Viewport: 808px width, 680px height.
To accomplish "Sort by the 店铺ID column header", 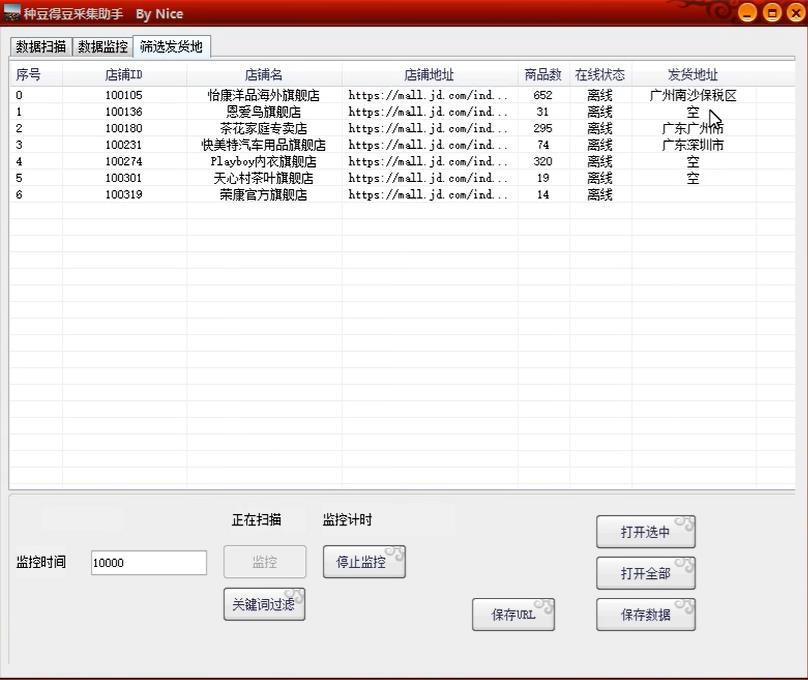I will tap(124, 75).
